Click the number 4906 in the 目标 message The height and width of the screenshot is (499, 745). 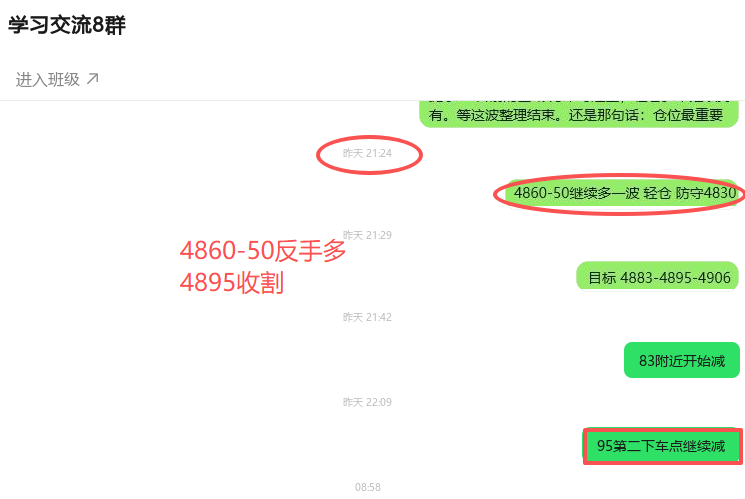coord(715,278)
